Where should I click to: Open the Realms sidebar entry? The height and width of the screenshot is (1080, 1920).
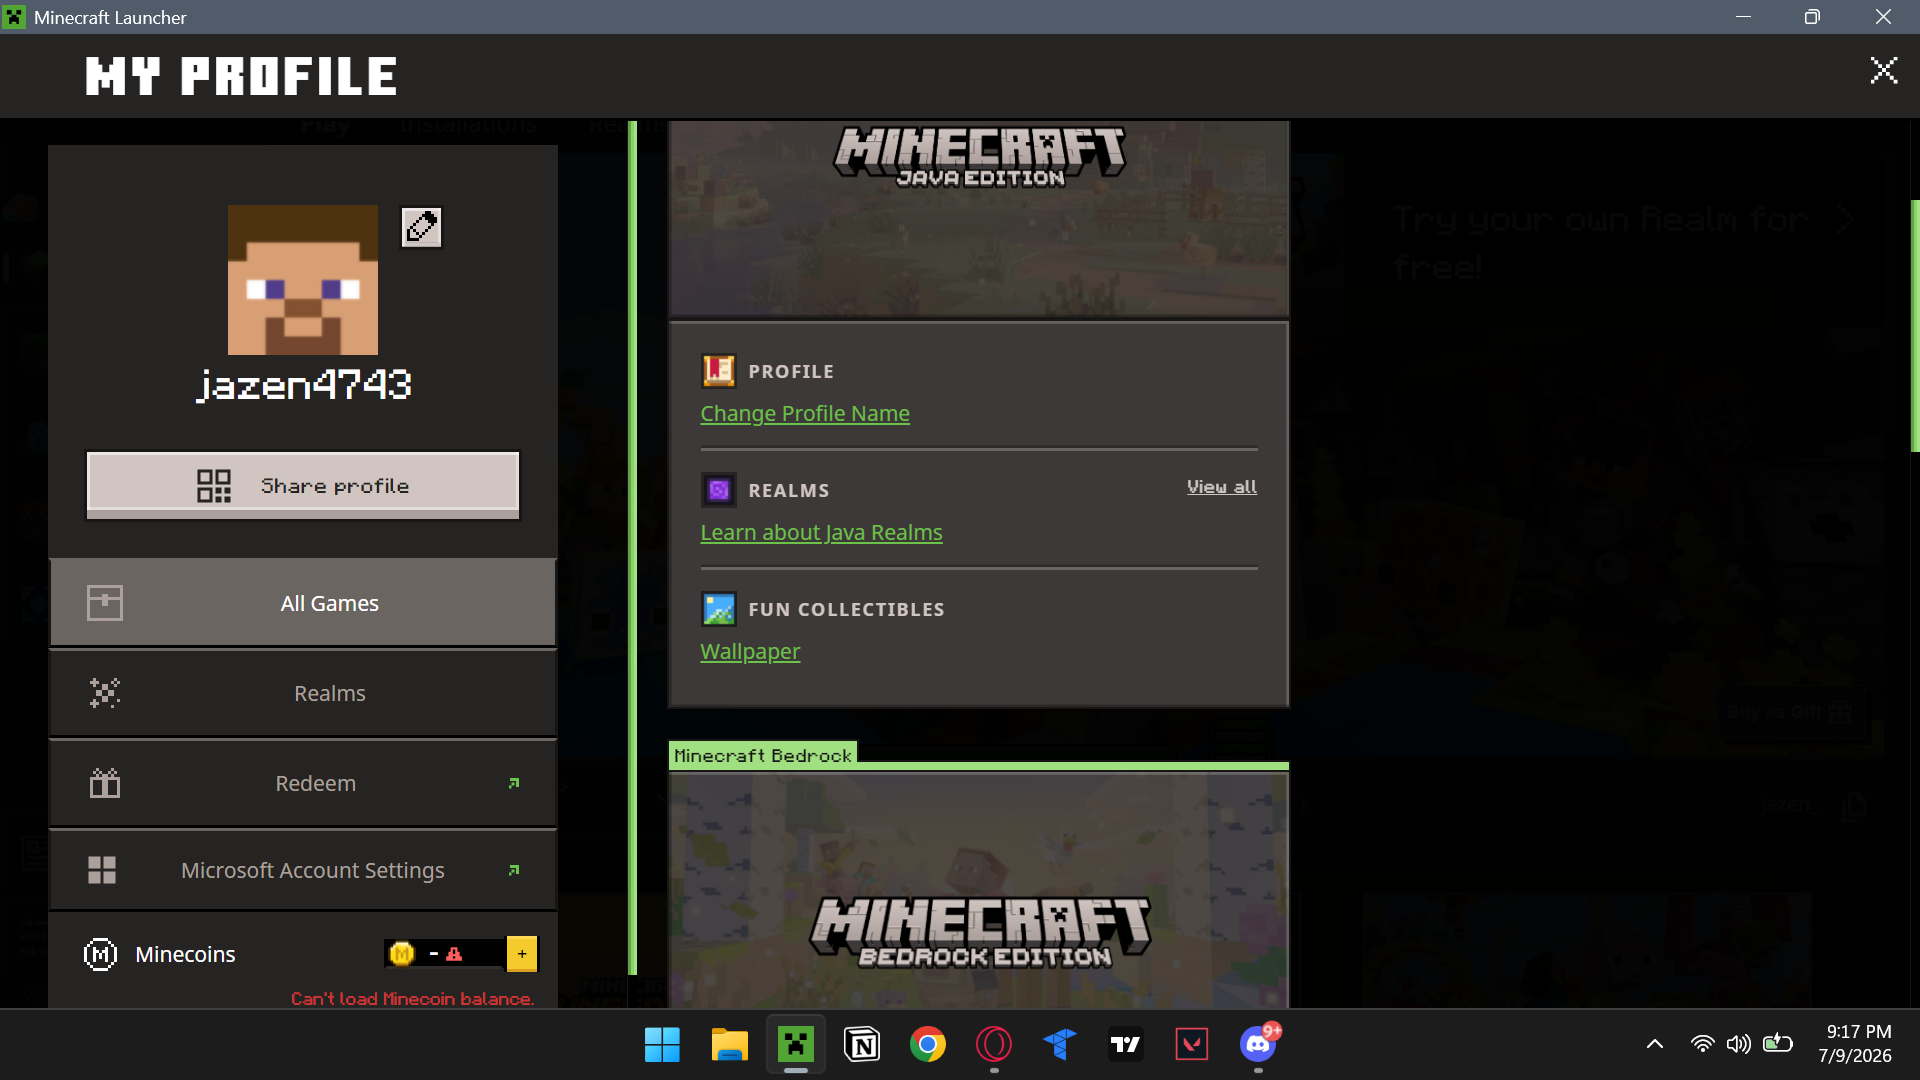coord(303,693)
